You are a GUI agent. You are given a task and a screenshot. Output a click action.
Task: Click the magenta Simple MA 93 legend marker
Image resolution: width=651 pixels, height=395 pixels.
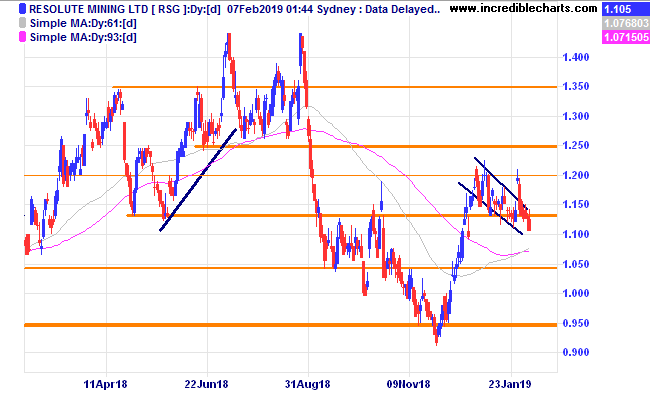coord(22,37)
